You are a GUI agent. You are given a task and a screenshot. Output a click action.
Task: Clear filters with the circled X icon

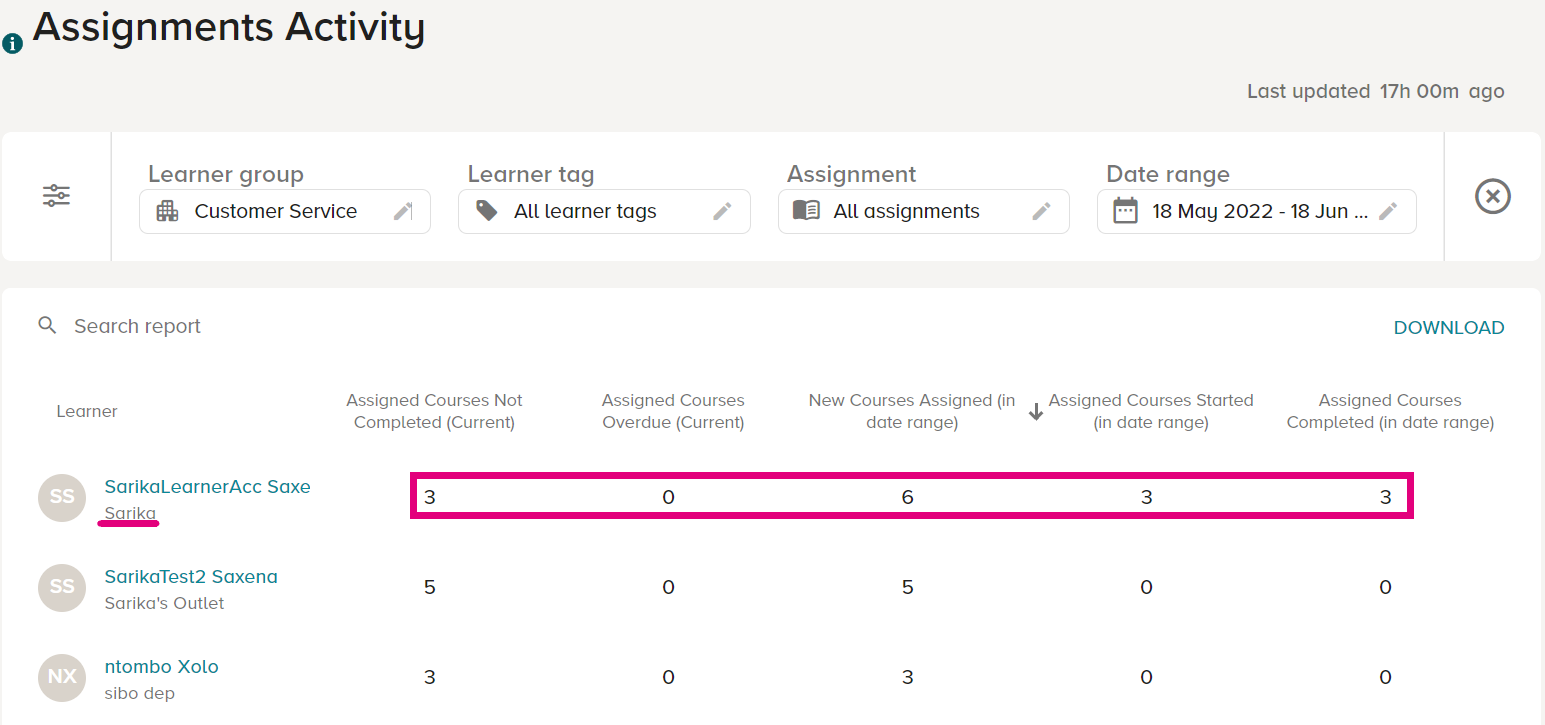click(x=1493, y=196)
